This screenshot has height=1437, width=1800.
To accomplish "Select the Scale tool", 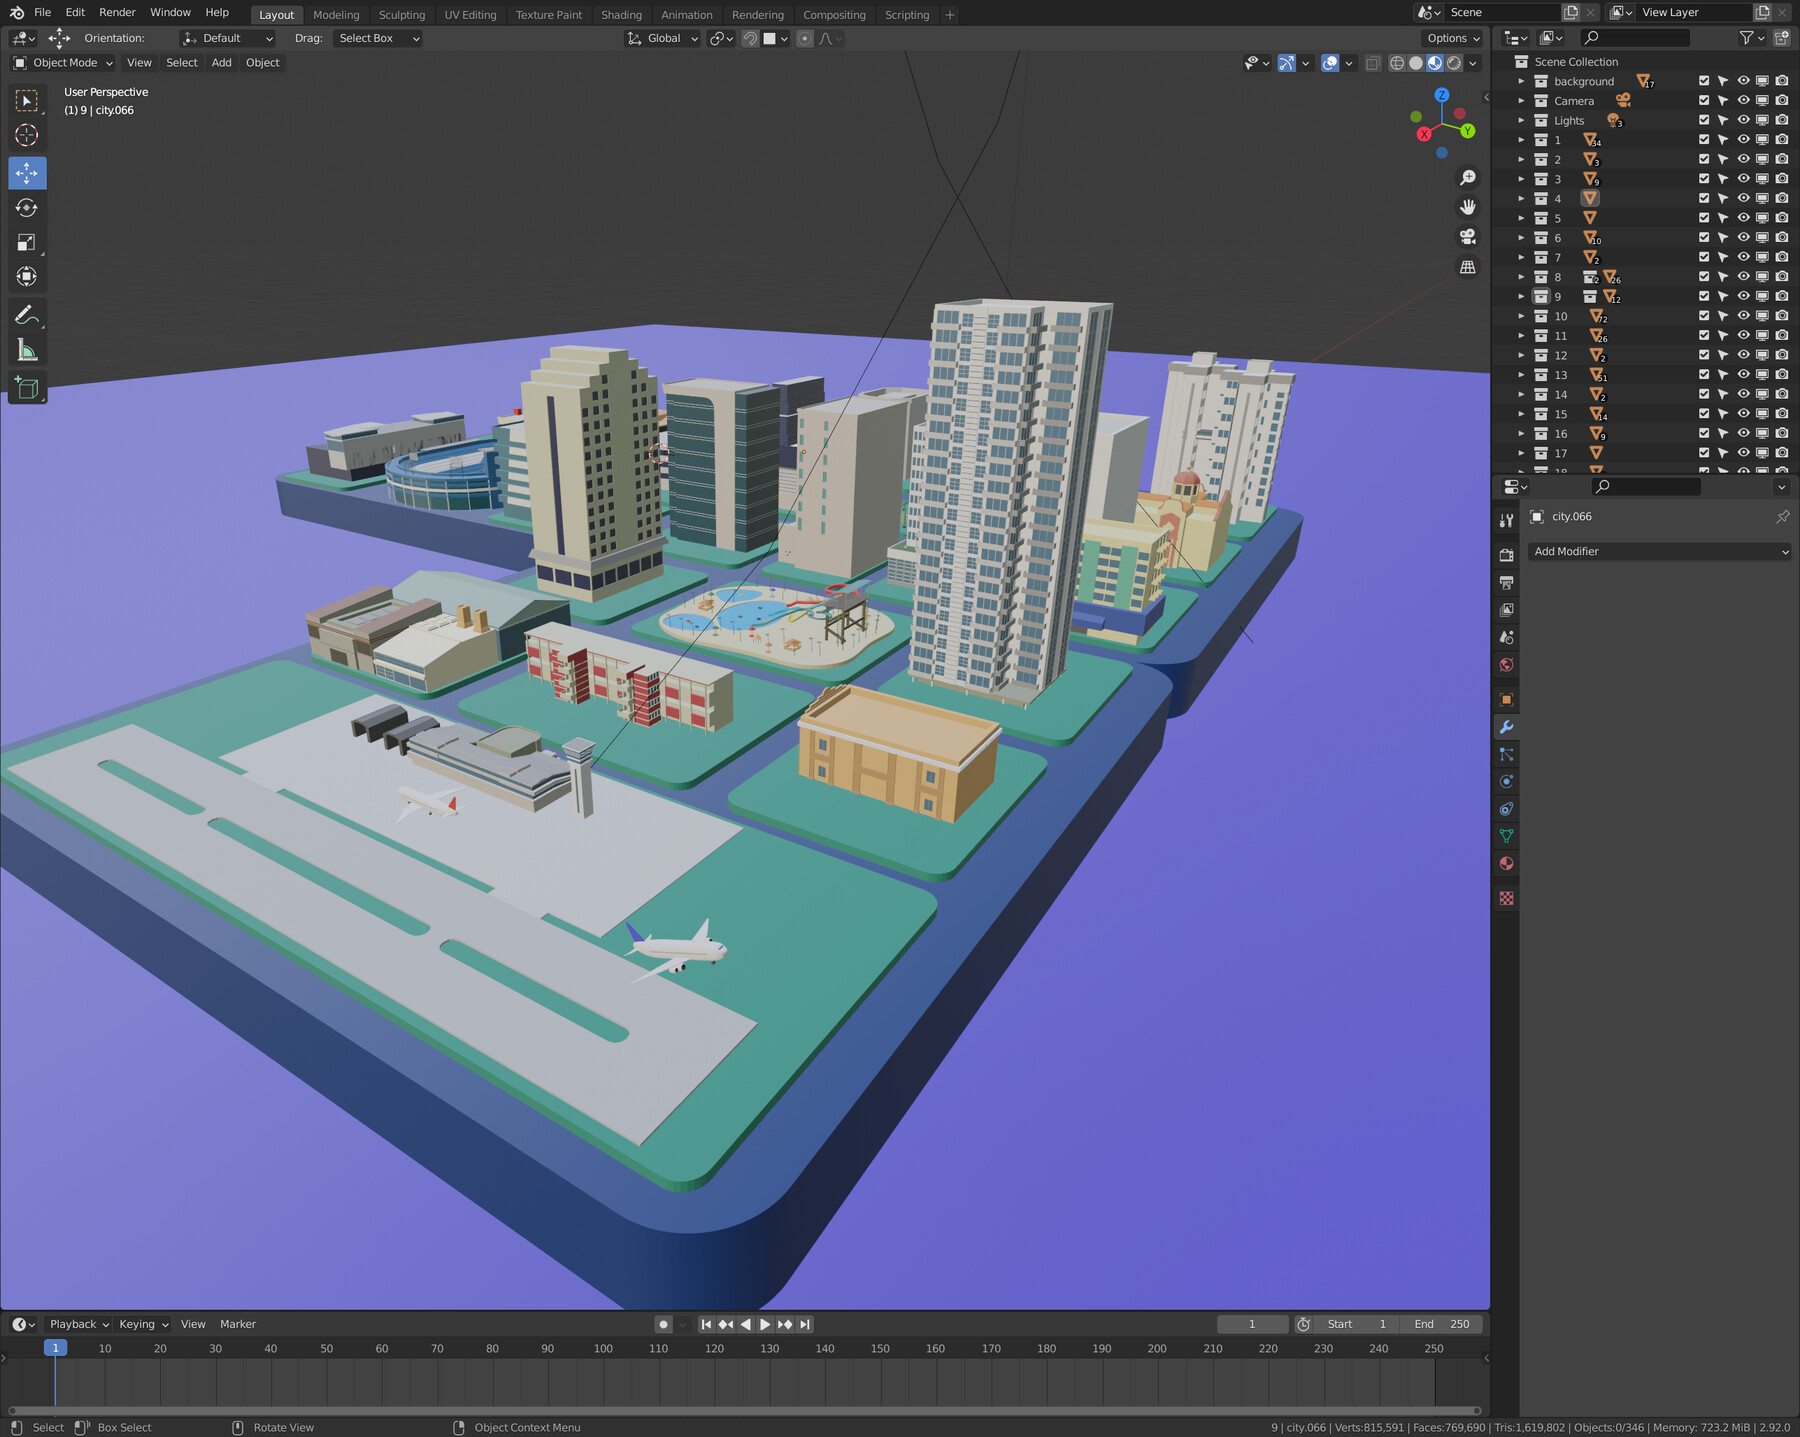I will click(27, 241).
